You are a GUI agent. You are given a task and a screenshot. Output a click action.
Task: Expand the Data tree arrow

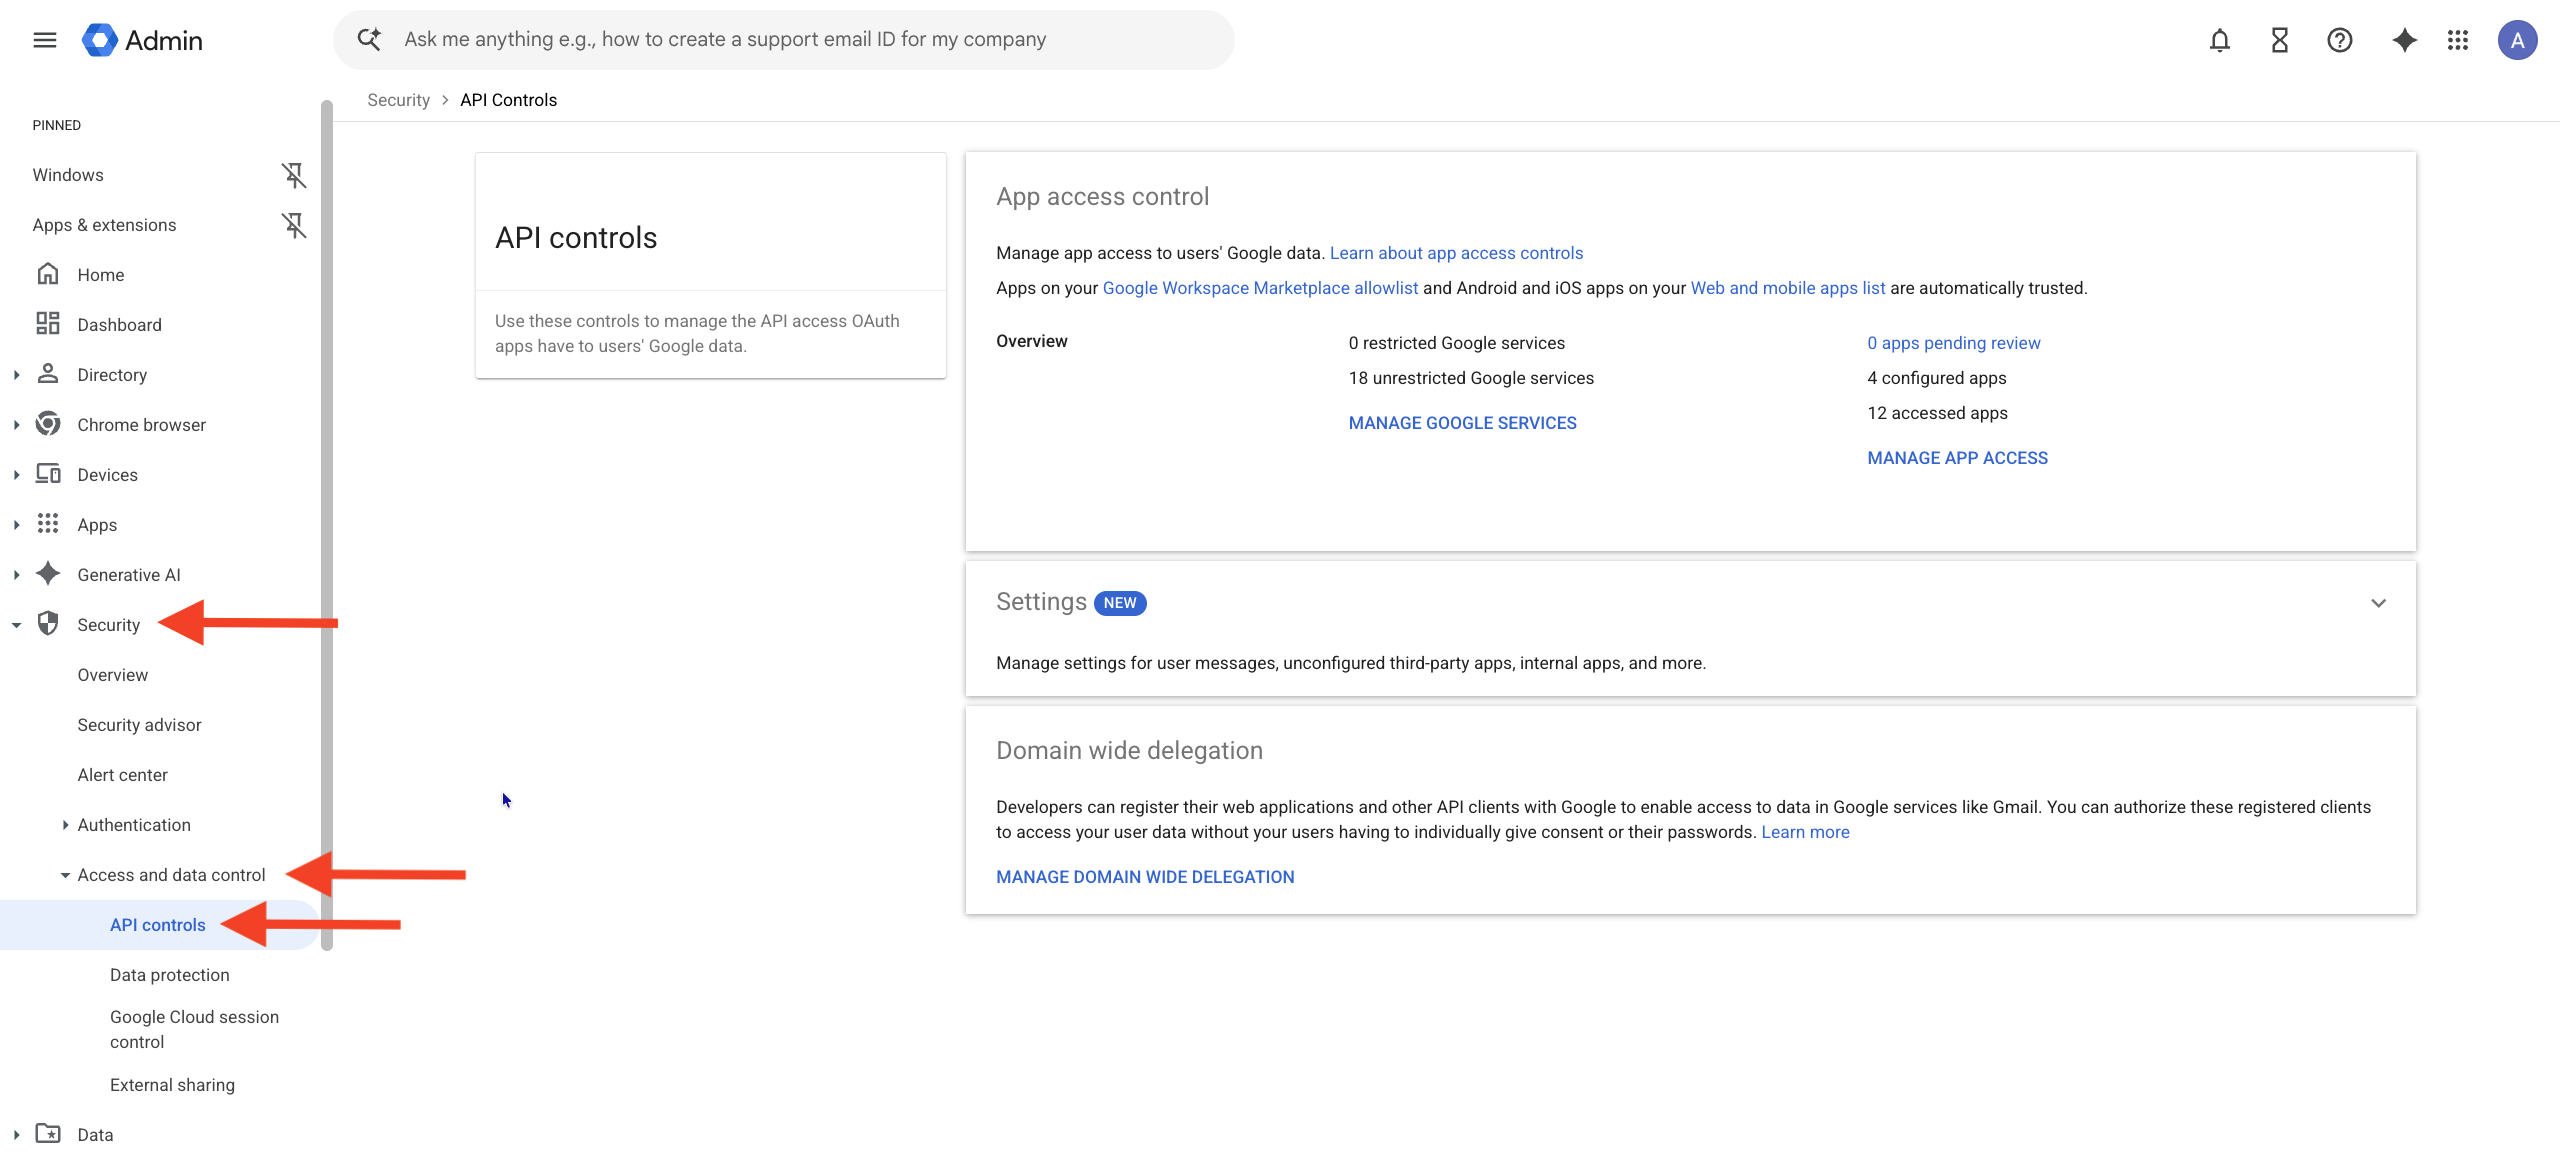(16, 1135)
